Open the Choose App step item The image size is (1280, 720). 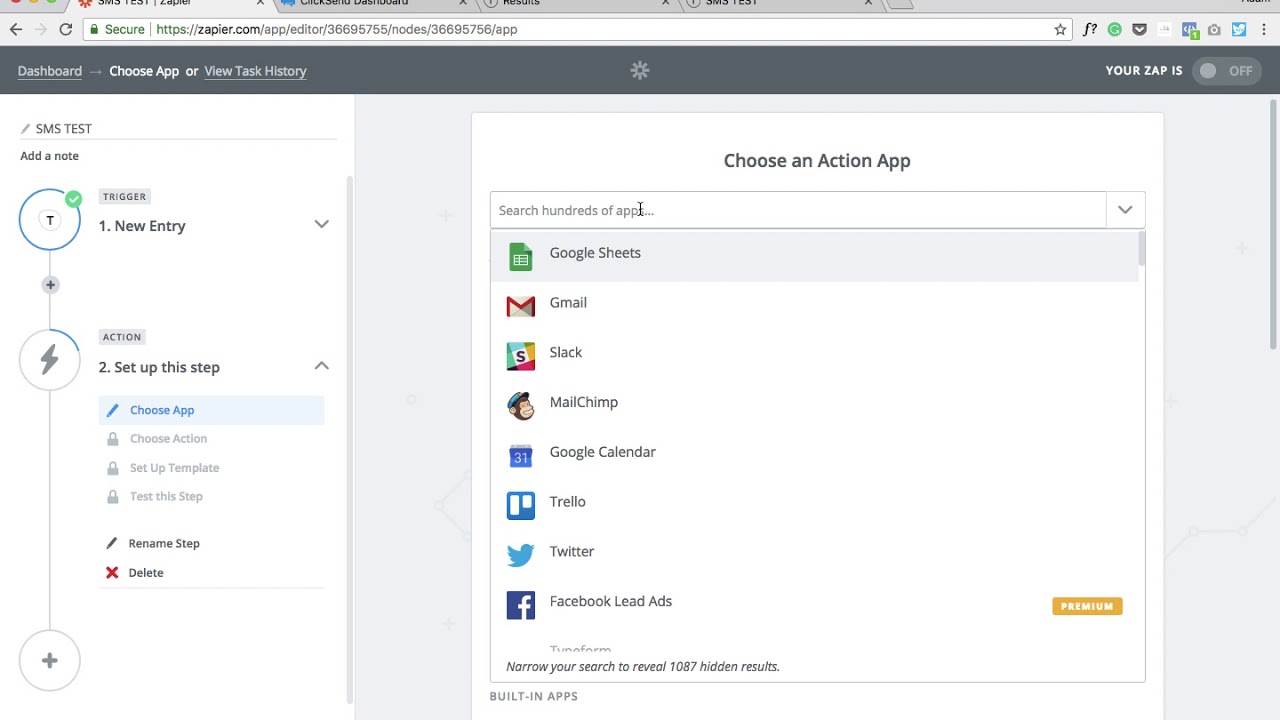[x=162, y=410]
